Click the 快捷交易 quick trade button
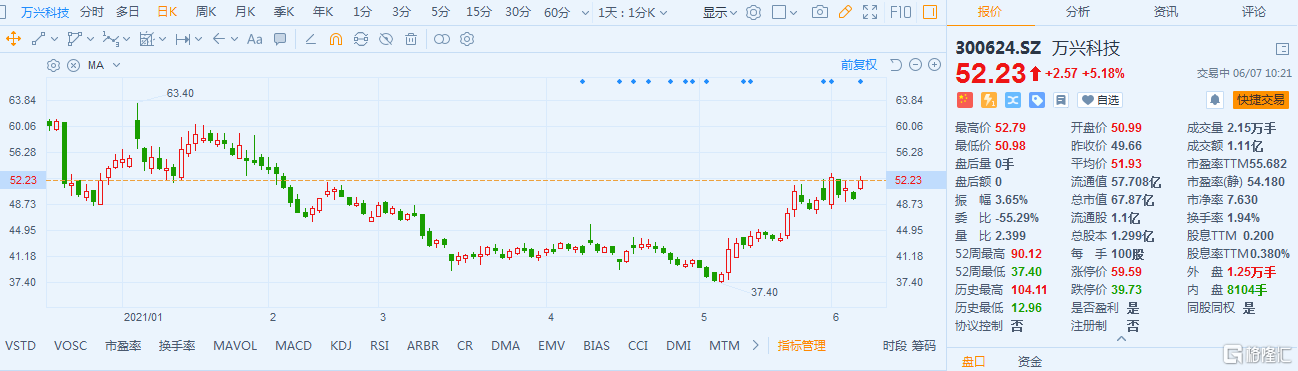 [x=1261, y=100]
